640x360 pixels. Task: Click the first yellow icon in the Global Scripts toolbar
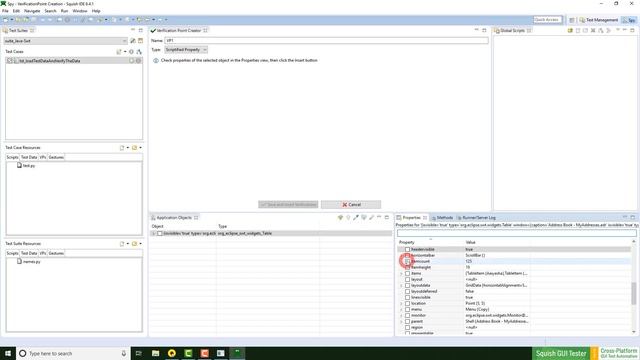(570, 31)
